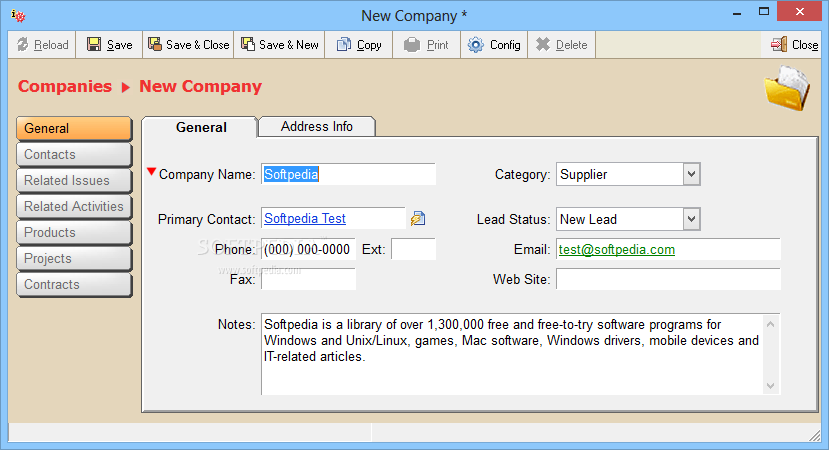This screenshot has height=450, width=829.
Task: Click Save & New button
Action: pos(279,45)
